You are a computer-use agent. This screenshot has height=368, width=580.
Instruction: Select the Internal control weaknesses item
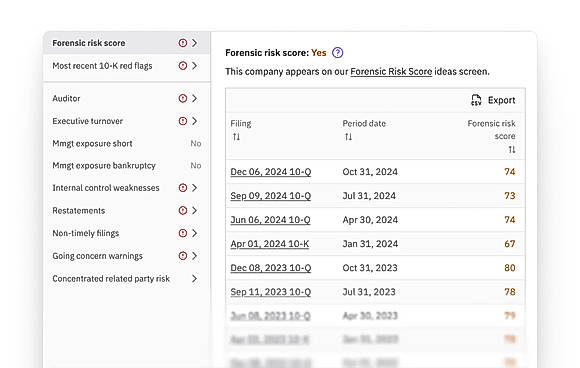click(127, 188)
